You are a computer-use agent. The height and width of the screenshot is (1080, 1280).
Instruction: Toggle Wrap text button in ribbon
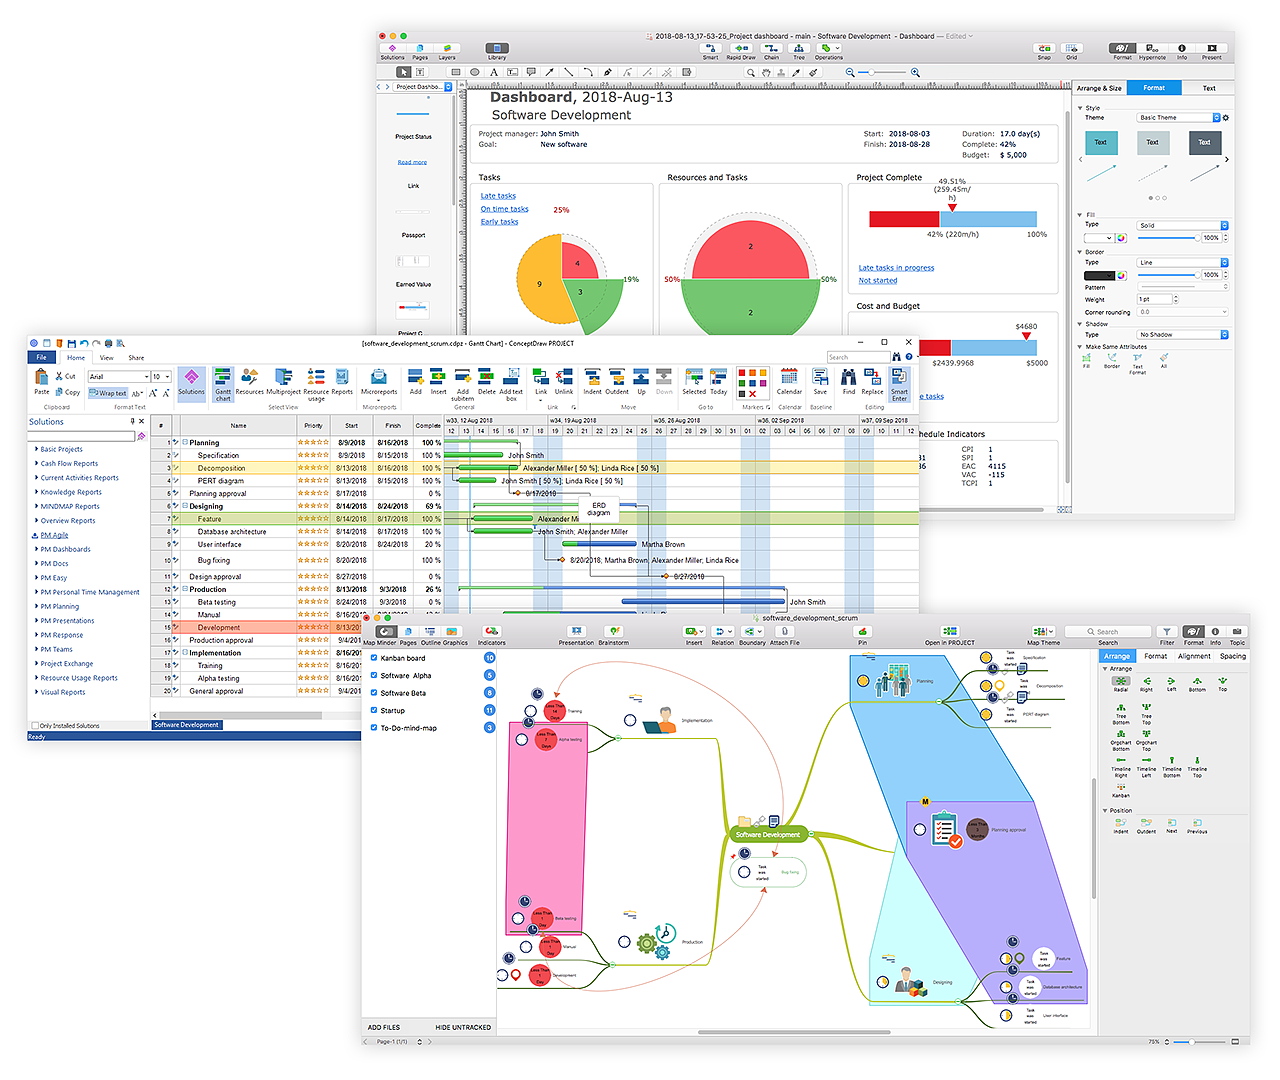108,393
